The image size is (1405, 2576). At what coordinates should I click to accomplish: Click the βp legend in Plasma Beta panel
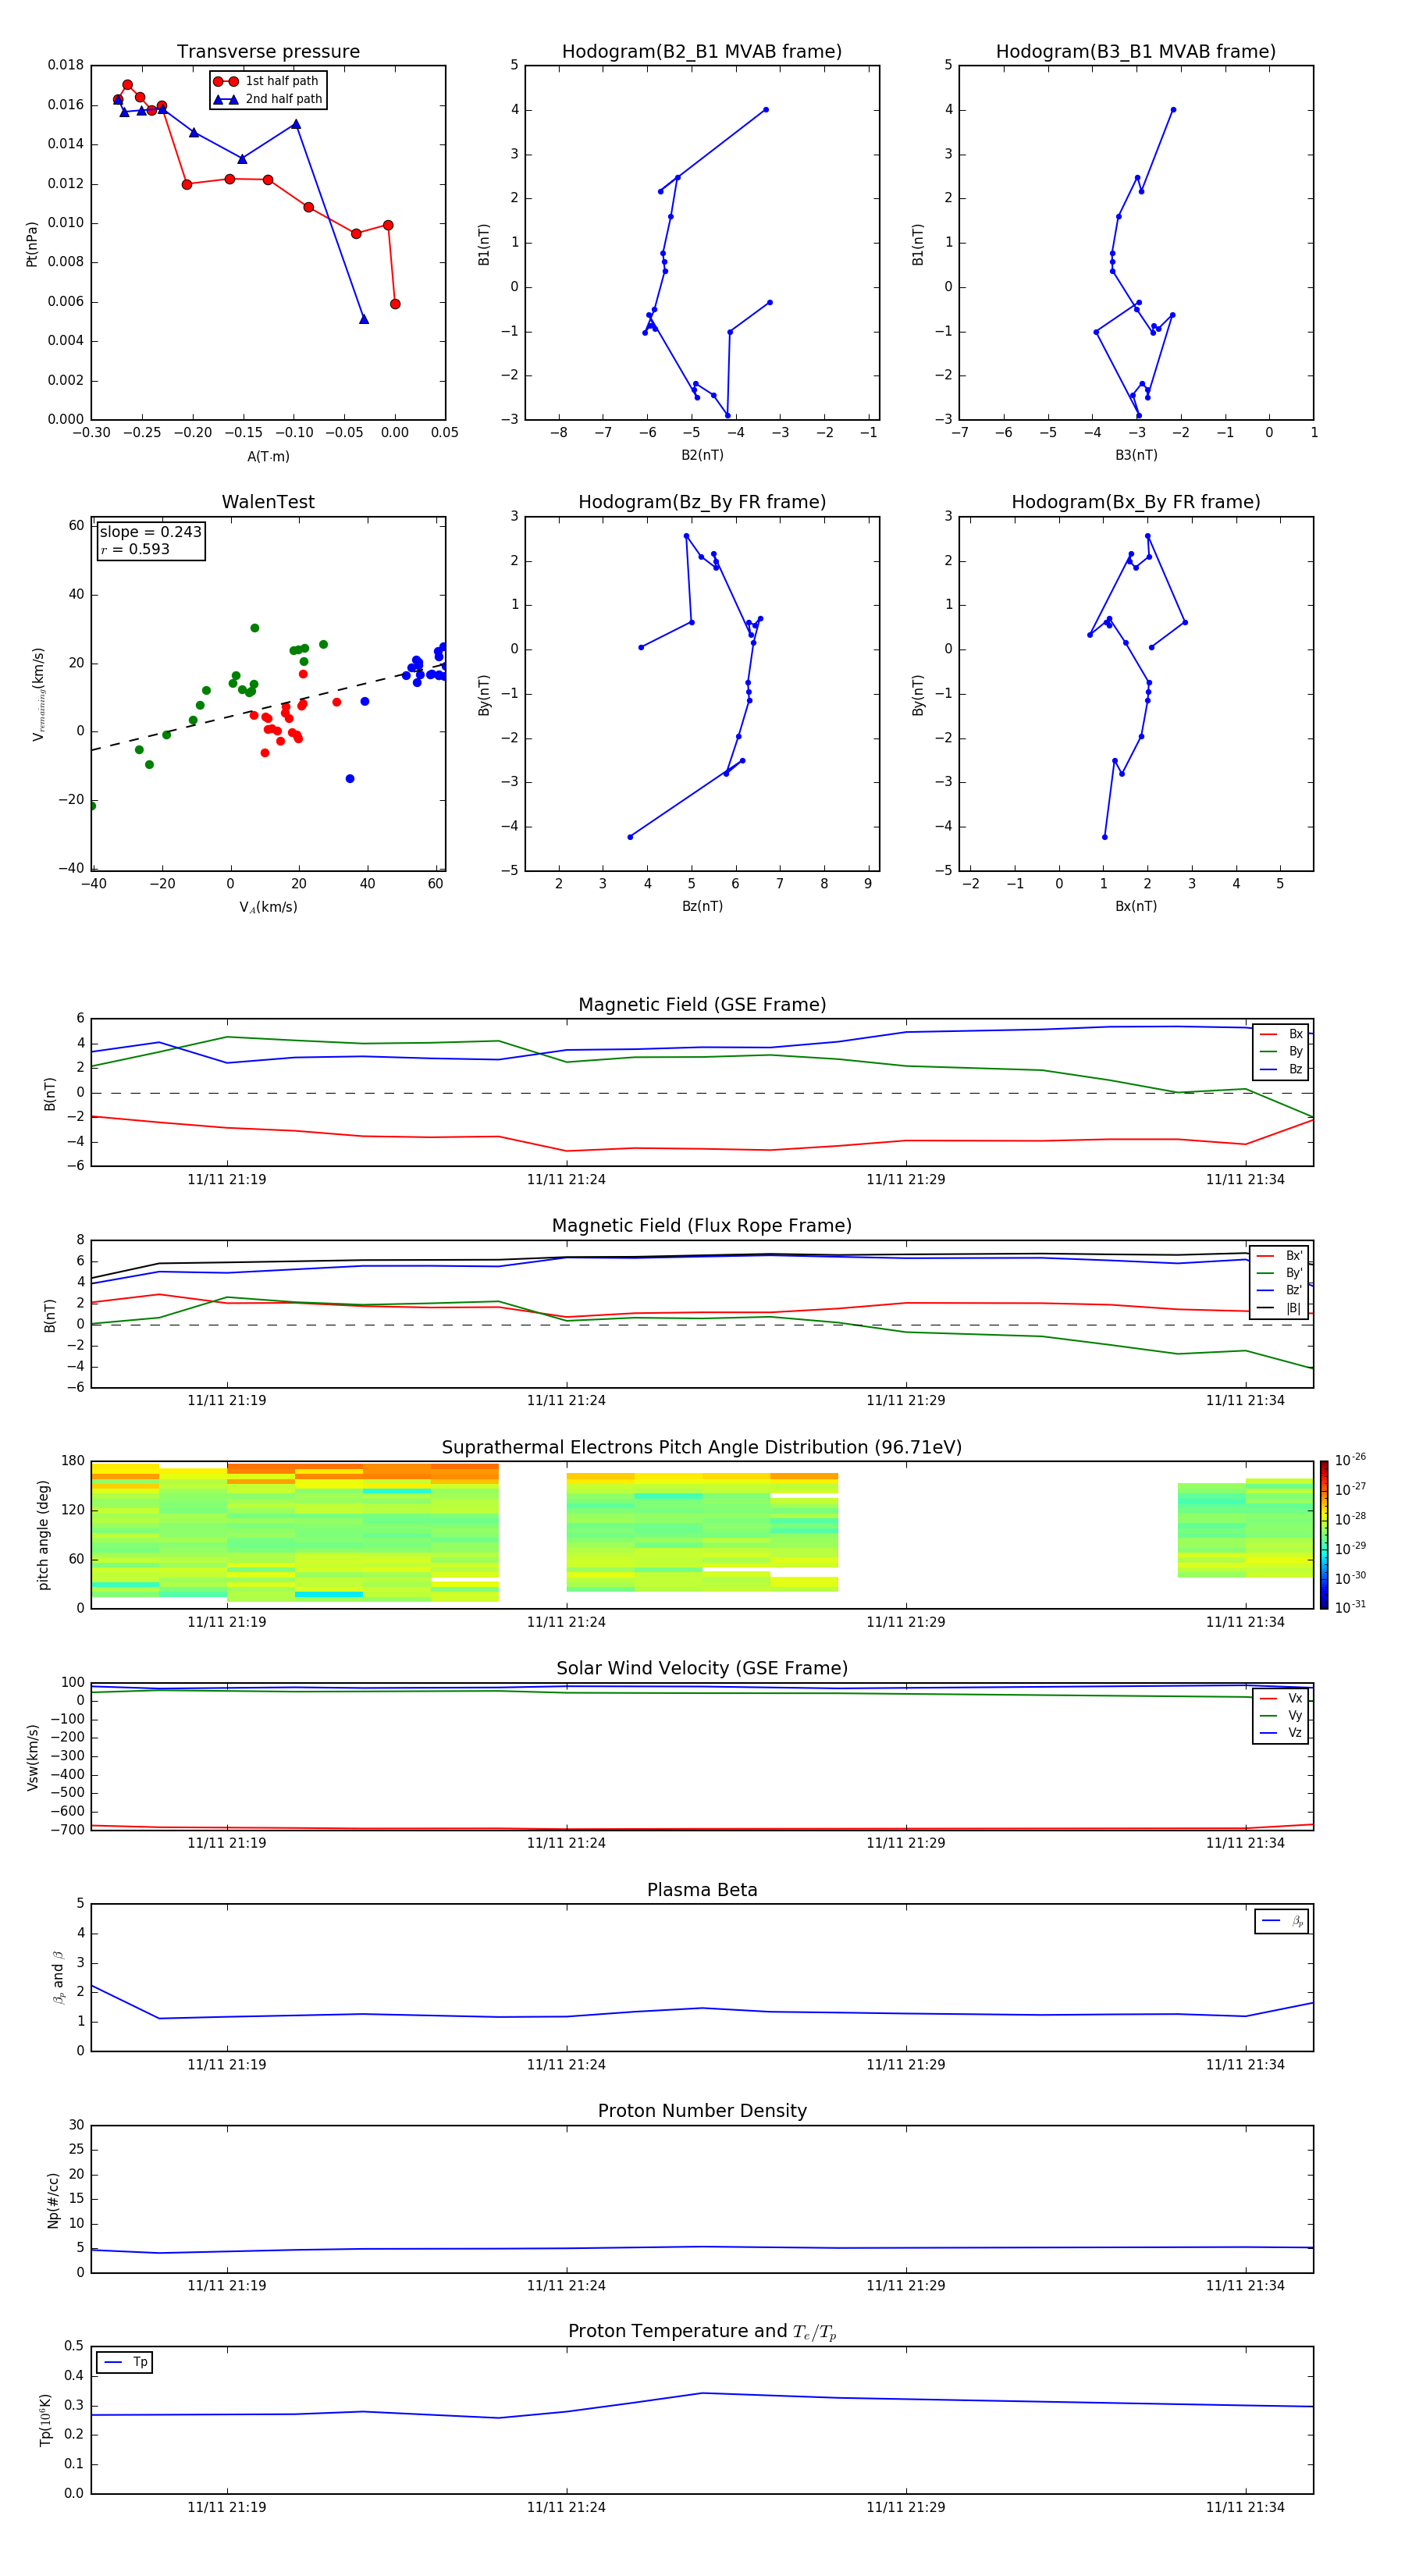tap(1282, 1921)
